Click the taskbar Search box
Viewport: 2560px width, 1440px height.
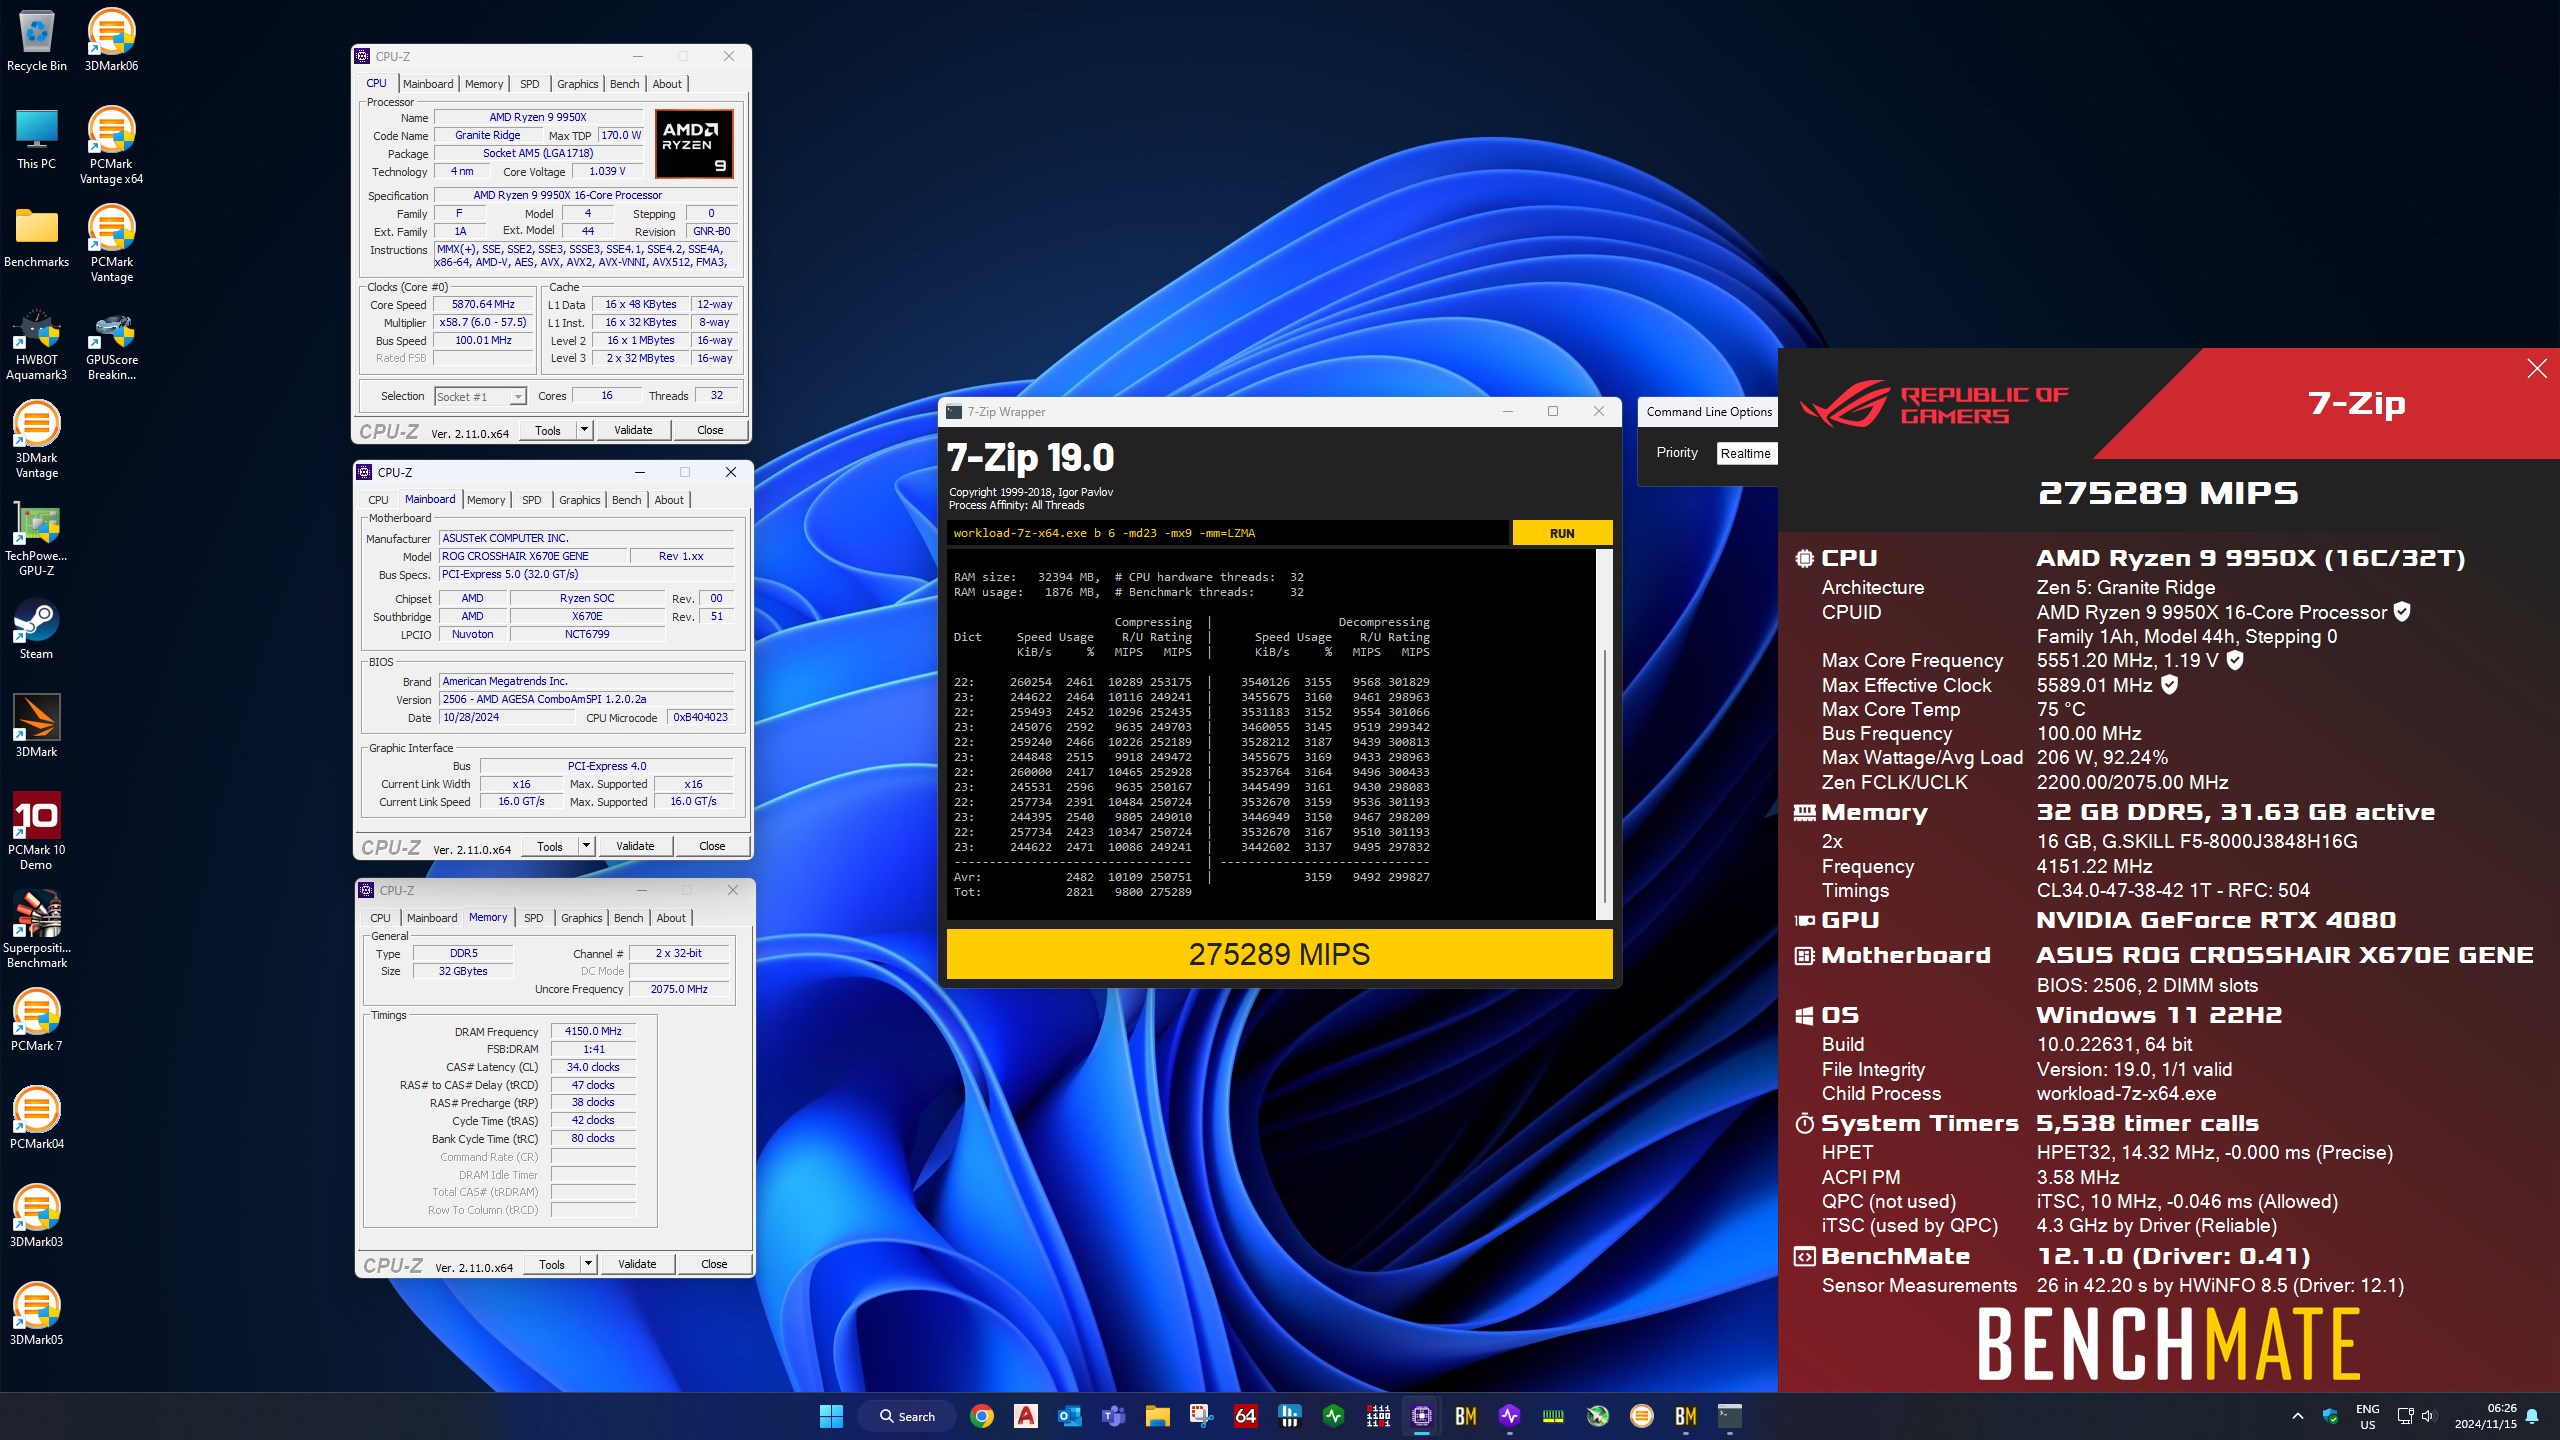[906, 1416]
